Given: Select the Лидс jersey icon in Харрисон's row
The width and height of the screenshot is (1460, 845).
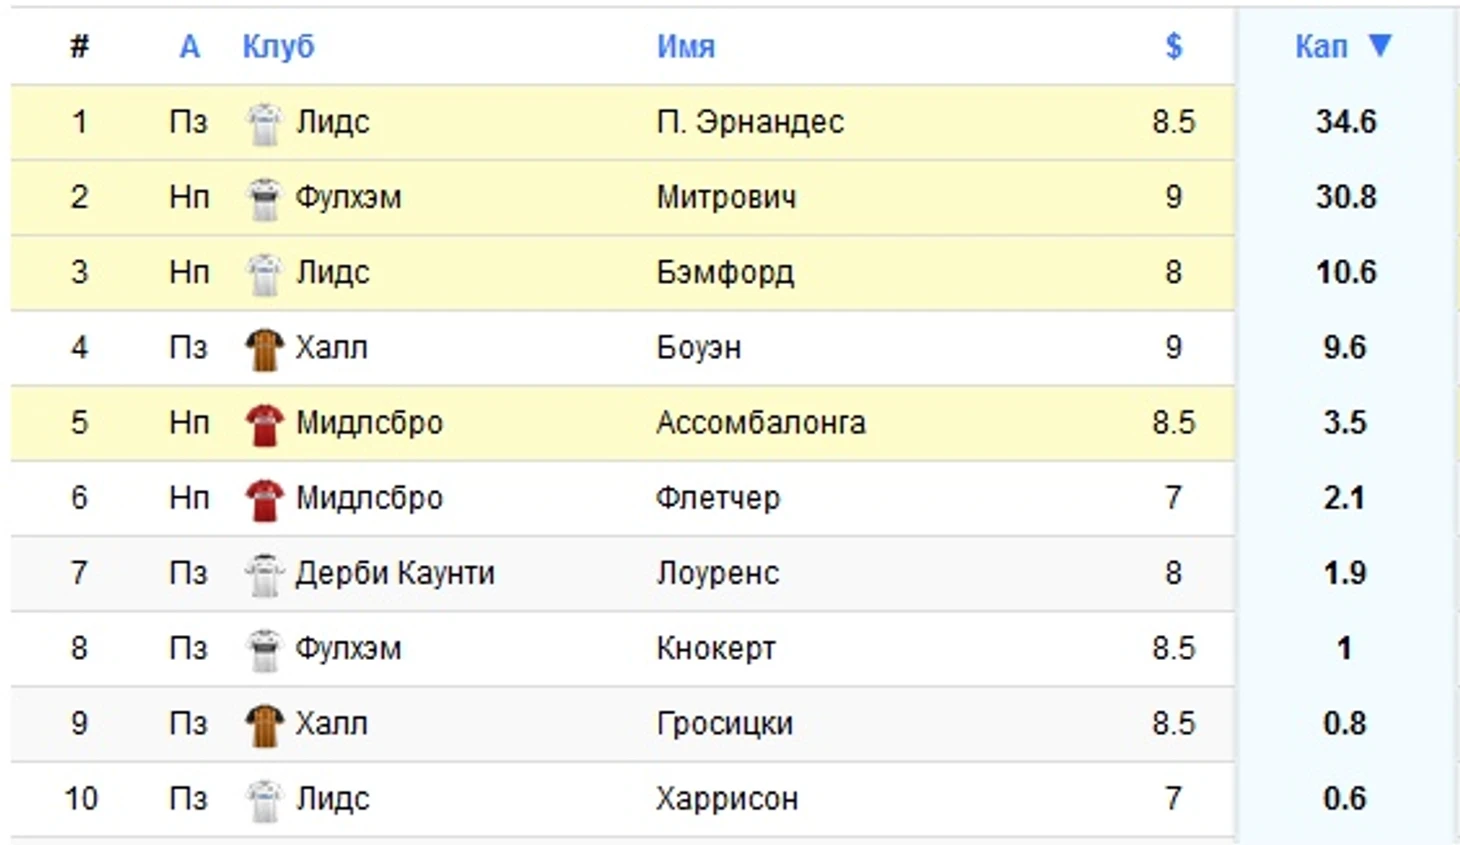Looking at the screenshot, I should [264, 798].
